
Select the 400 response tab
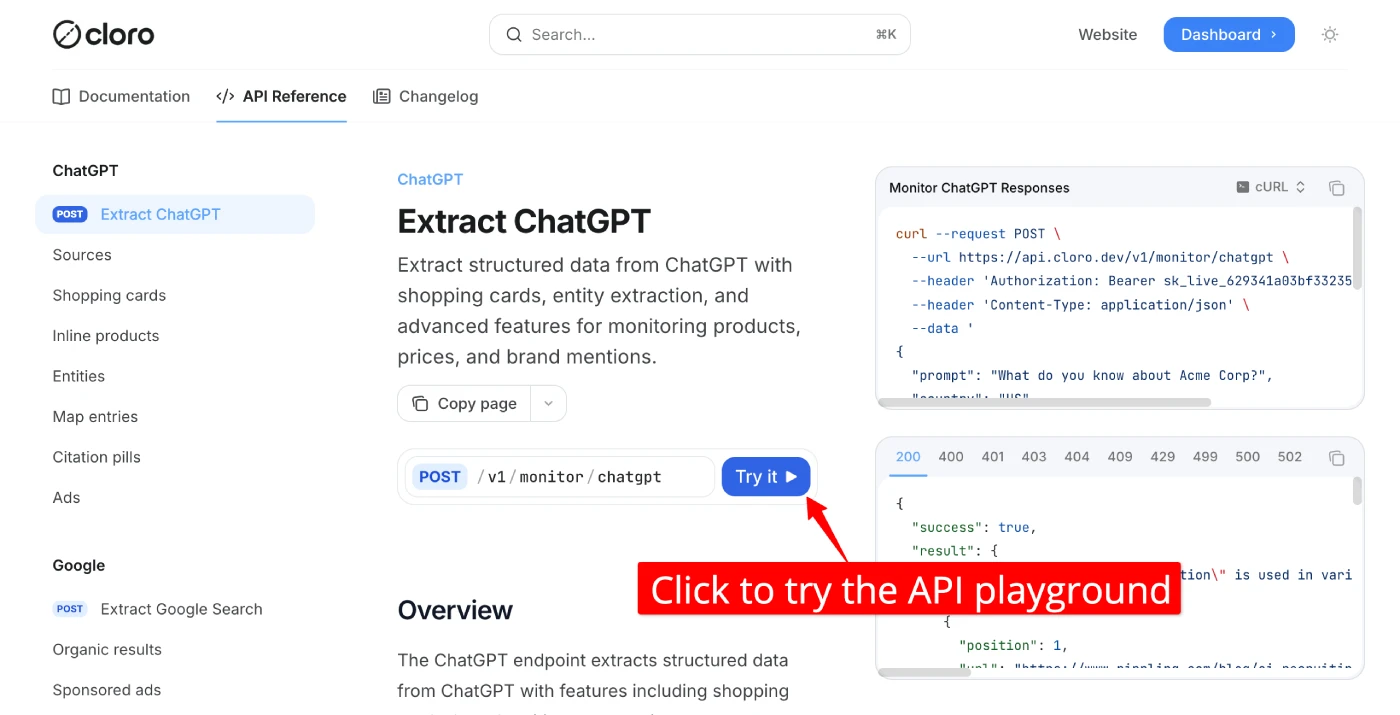point(951,457)
